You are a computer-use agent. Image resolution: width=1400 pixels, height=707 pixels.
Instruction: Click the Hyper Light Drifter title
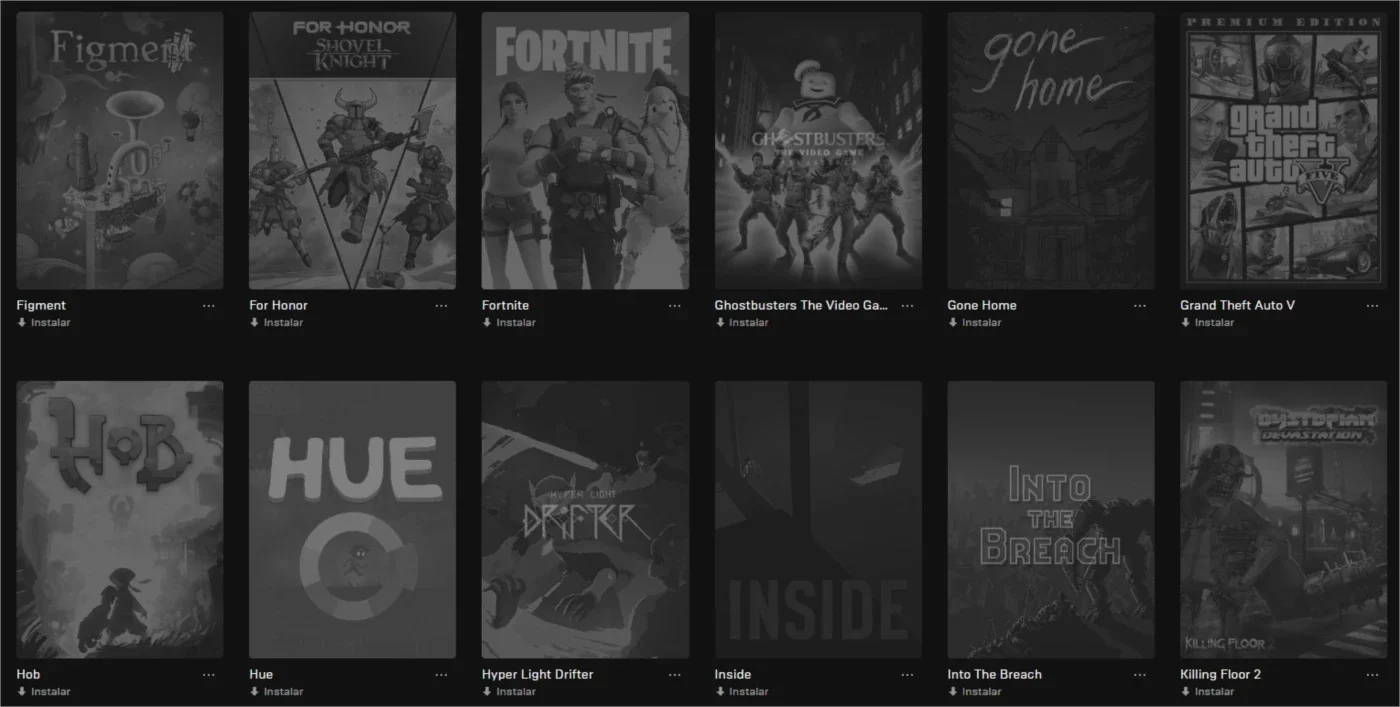(x=538, y=675)
